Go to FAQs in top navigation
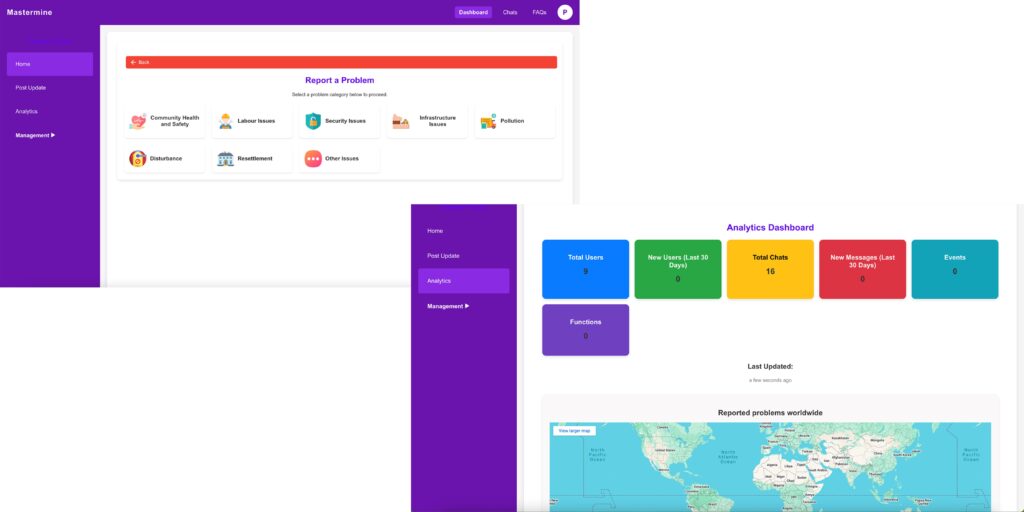 539,12
